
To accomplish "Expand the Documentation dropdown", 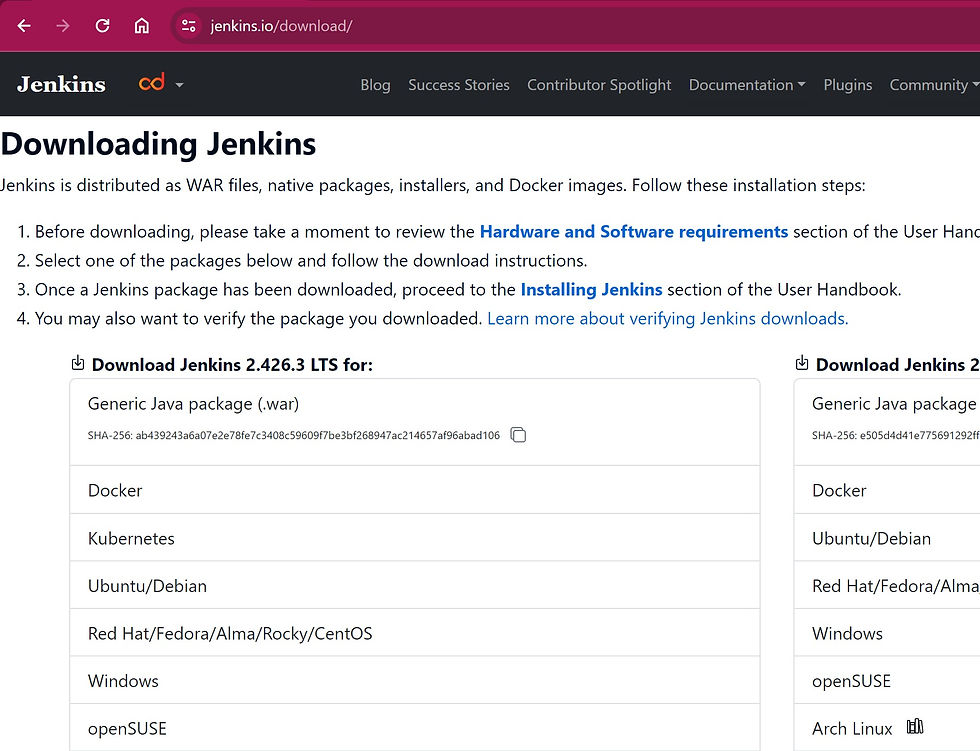I will (747, 85).
